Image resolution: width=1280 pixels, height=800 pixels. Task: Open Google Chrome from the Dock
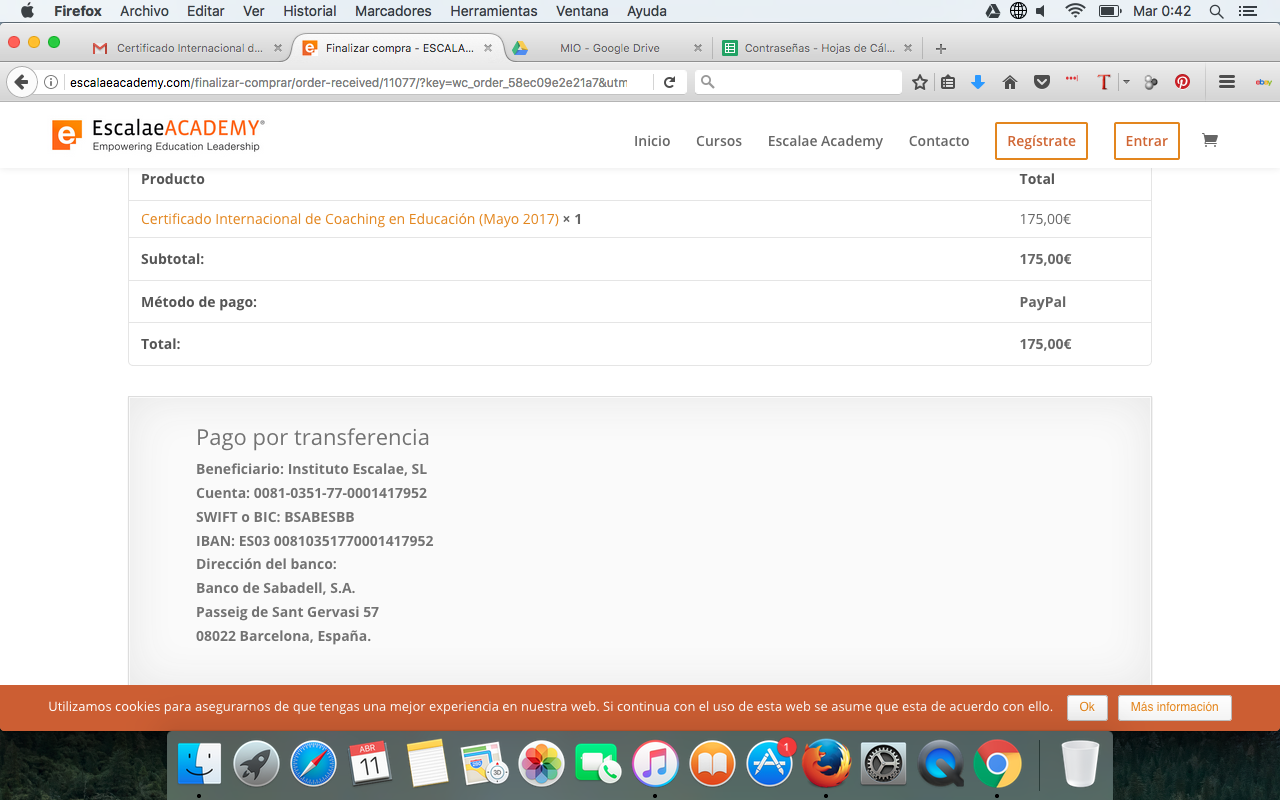997,764
